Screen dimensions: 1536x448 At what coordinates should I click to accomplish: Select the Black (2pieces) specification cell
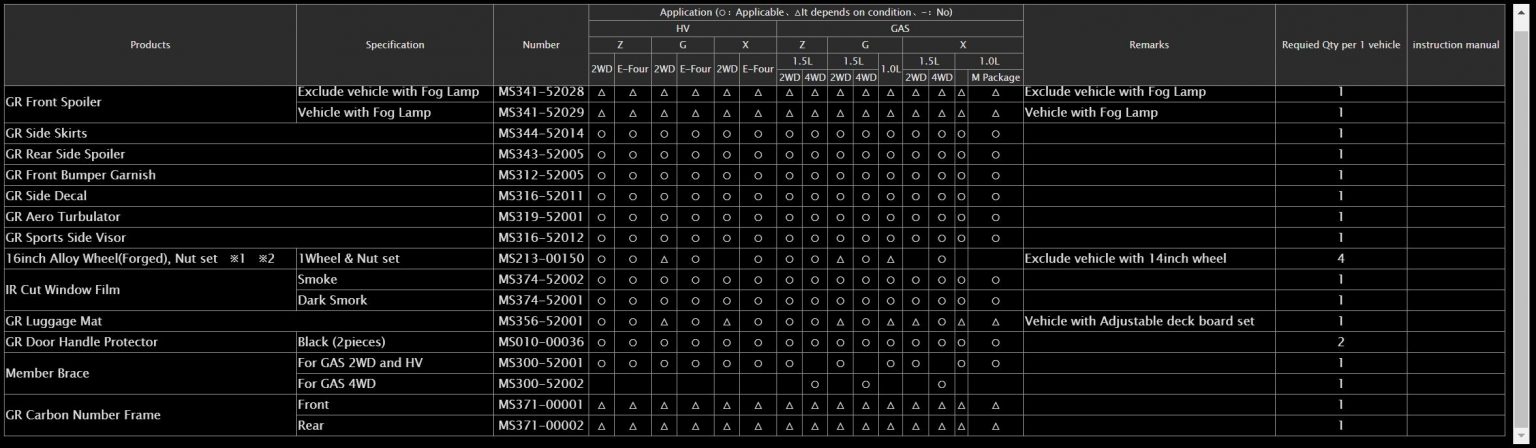tap(394, 342)
